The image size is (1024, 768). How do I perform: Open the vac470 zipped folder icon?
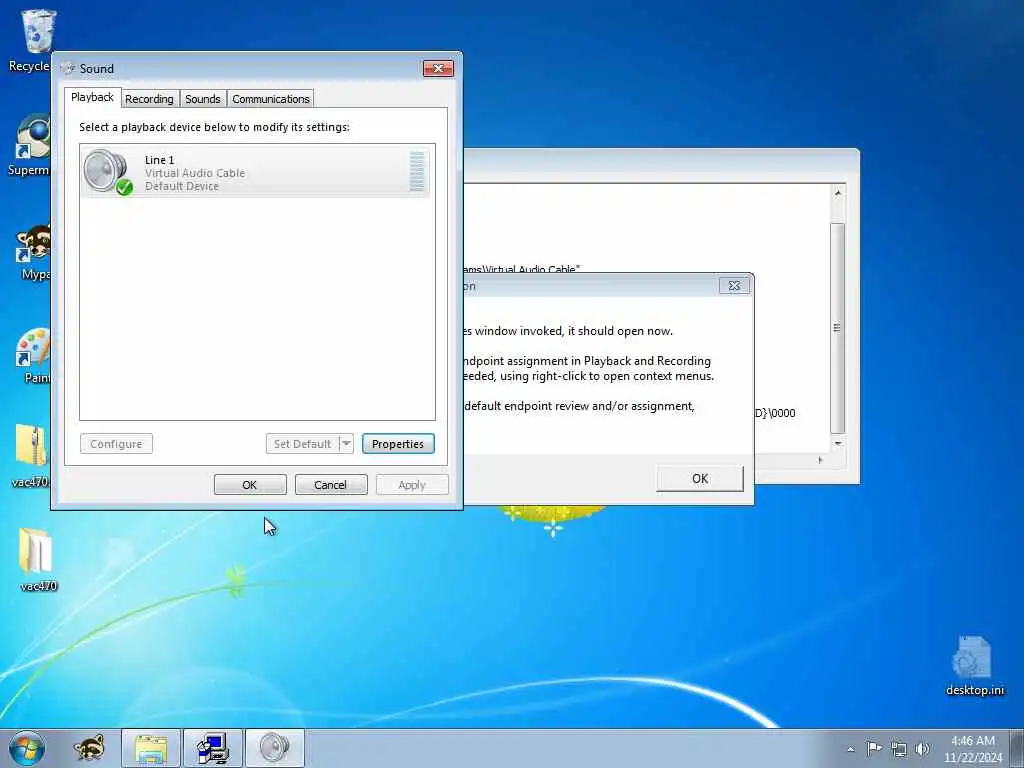(x=31, y=455)
